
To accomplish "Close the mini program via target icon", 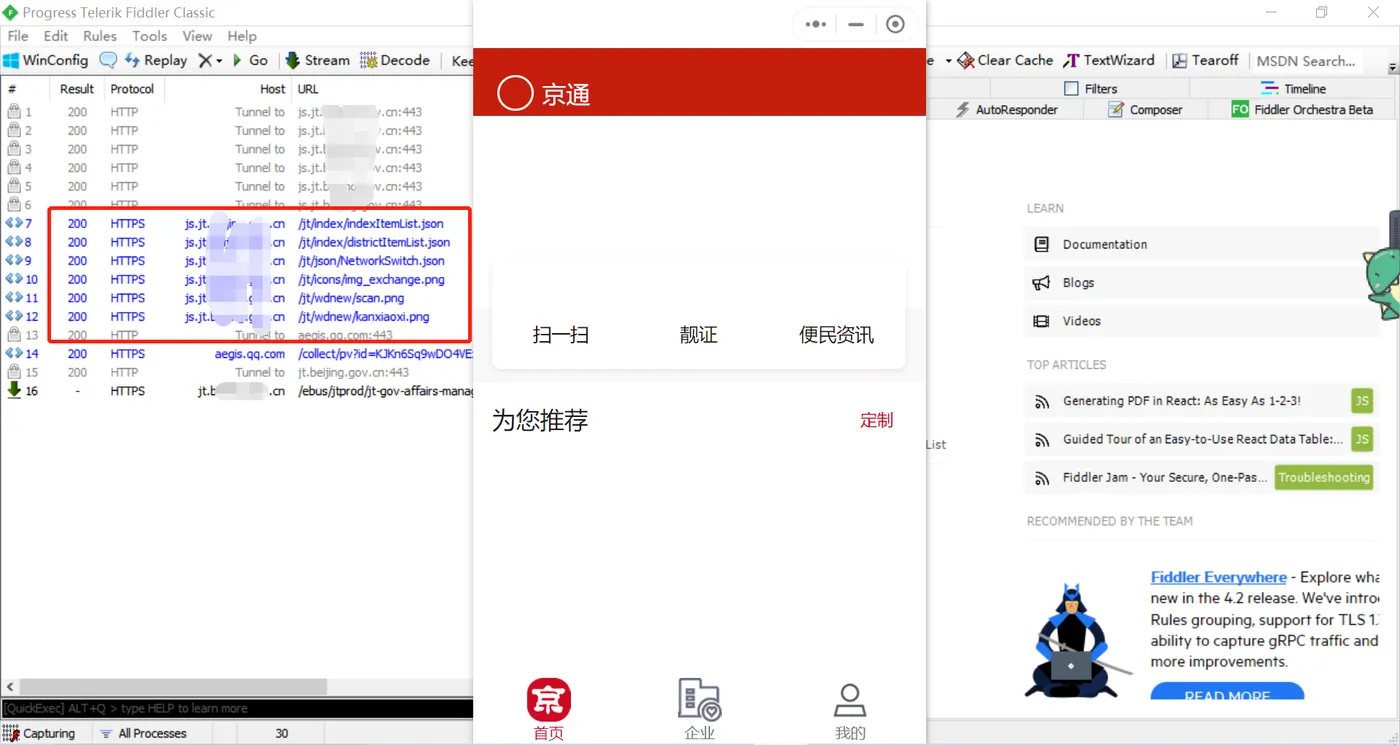I will [895, 24].
